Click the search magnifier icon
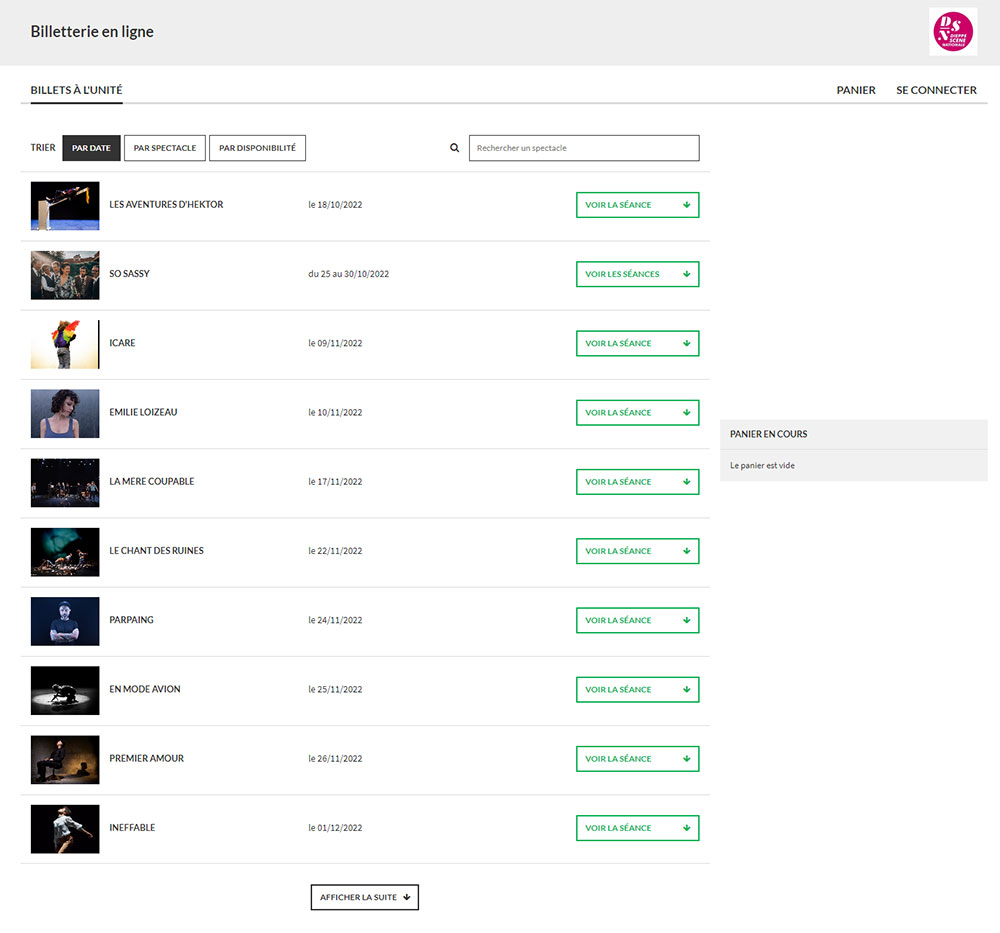 455,148
